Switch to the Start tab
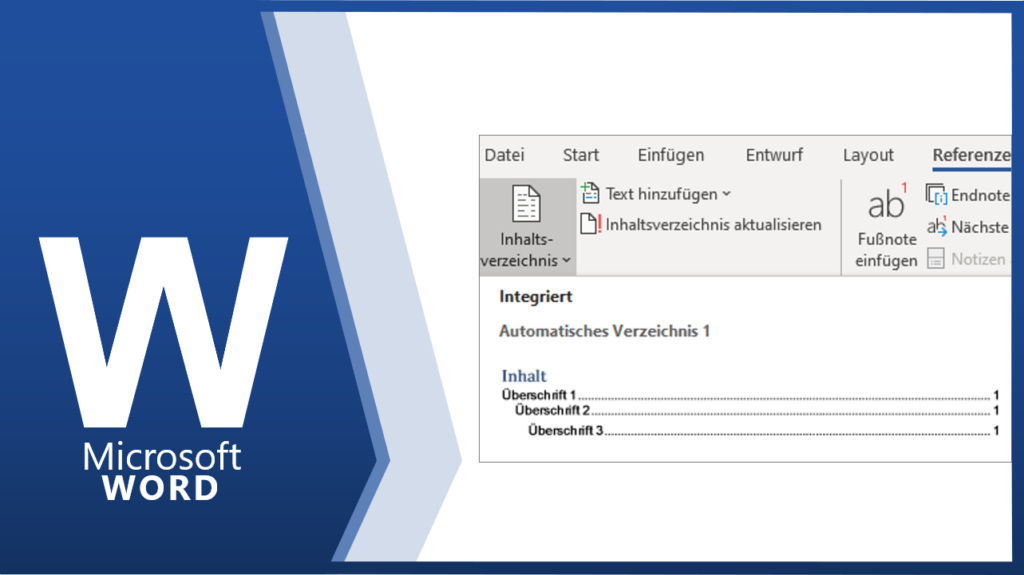1024x575 pixels. pos(581,155)
